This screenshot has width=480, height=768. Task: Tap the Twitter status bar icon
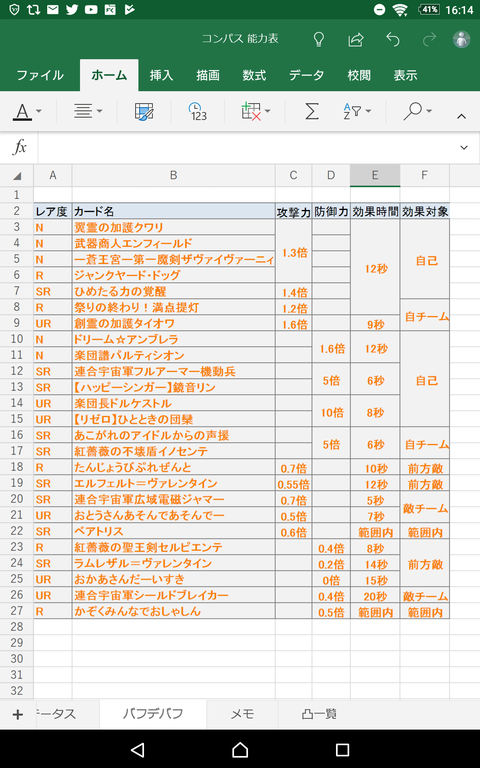72,9
